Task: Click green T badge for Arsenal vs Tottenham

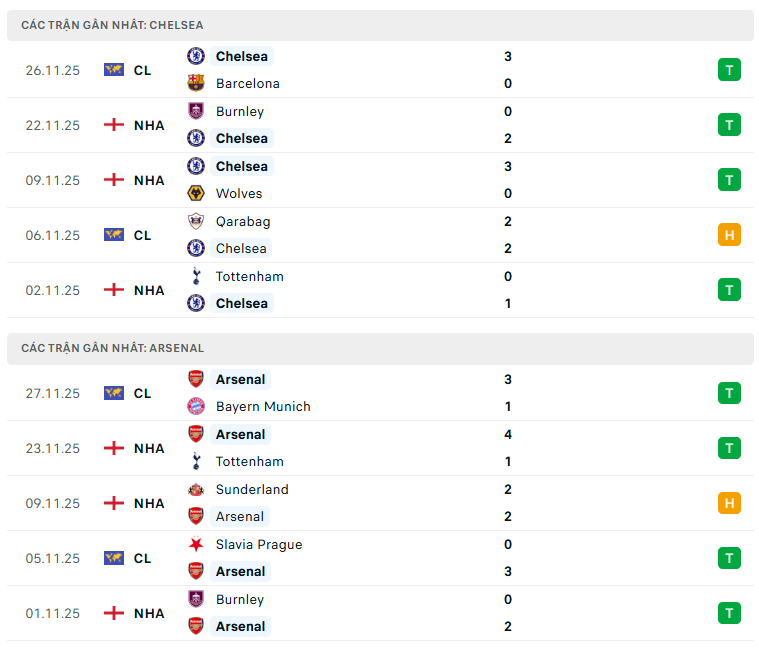Action: [729, 448]
